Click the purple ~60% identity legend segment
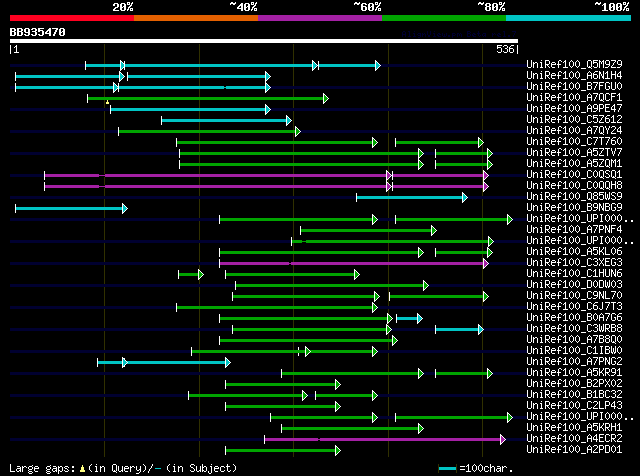The height and width of the screenshot is (476, 640). pos(320,18)
